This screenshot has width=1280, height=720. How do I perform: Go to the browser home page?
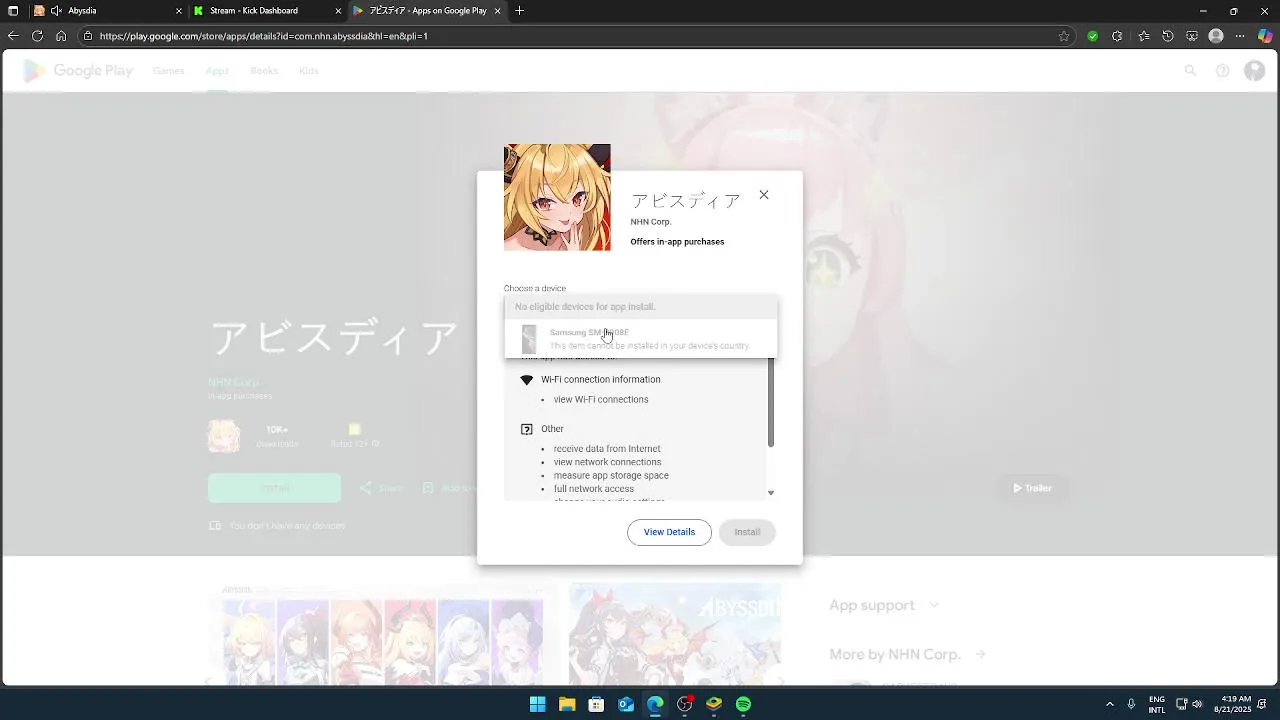[x=61, y=36]
